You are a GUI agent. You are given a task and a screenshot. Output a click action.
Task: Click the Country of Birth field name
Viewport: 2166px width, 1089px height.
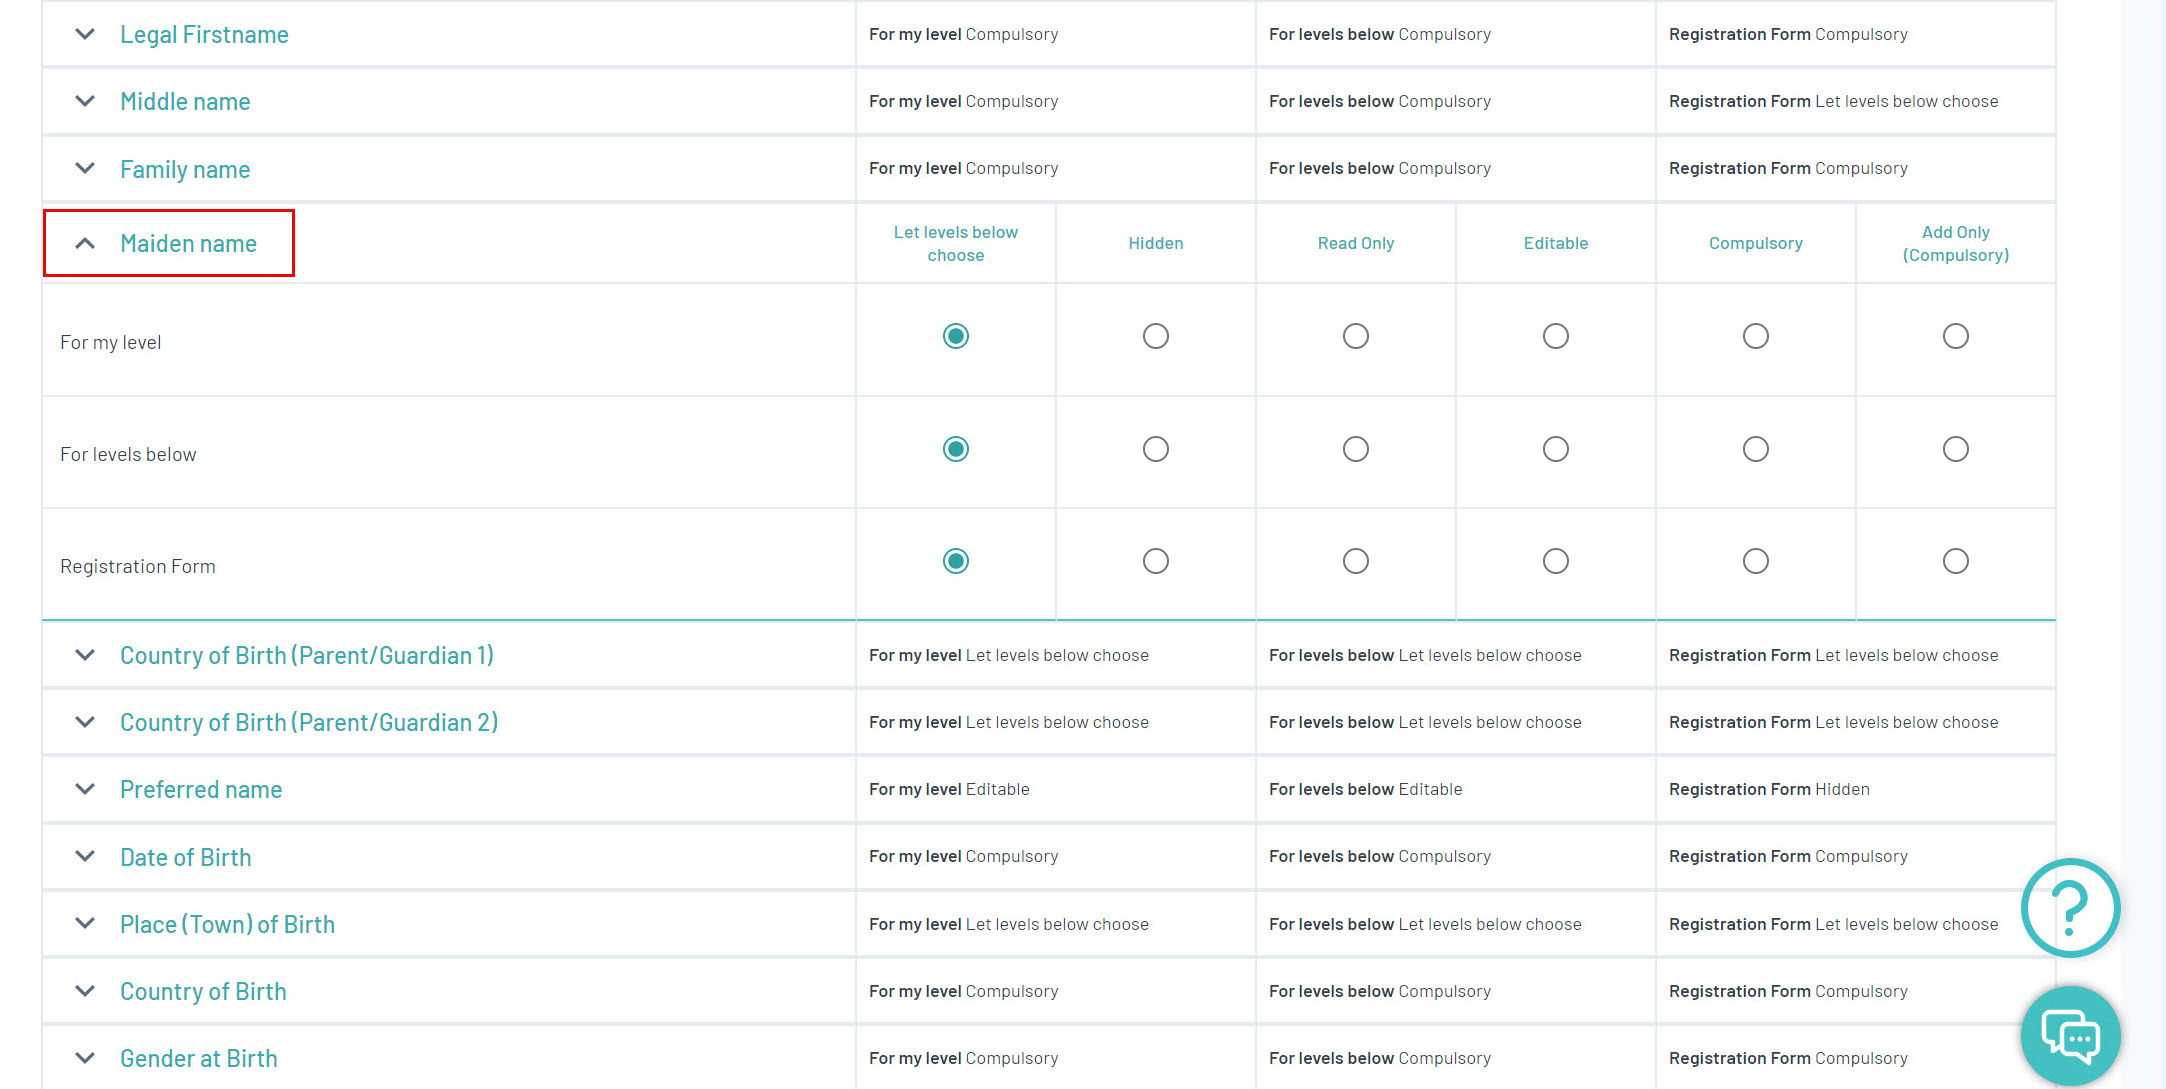coord(203,991)
